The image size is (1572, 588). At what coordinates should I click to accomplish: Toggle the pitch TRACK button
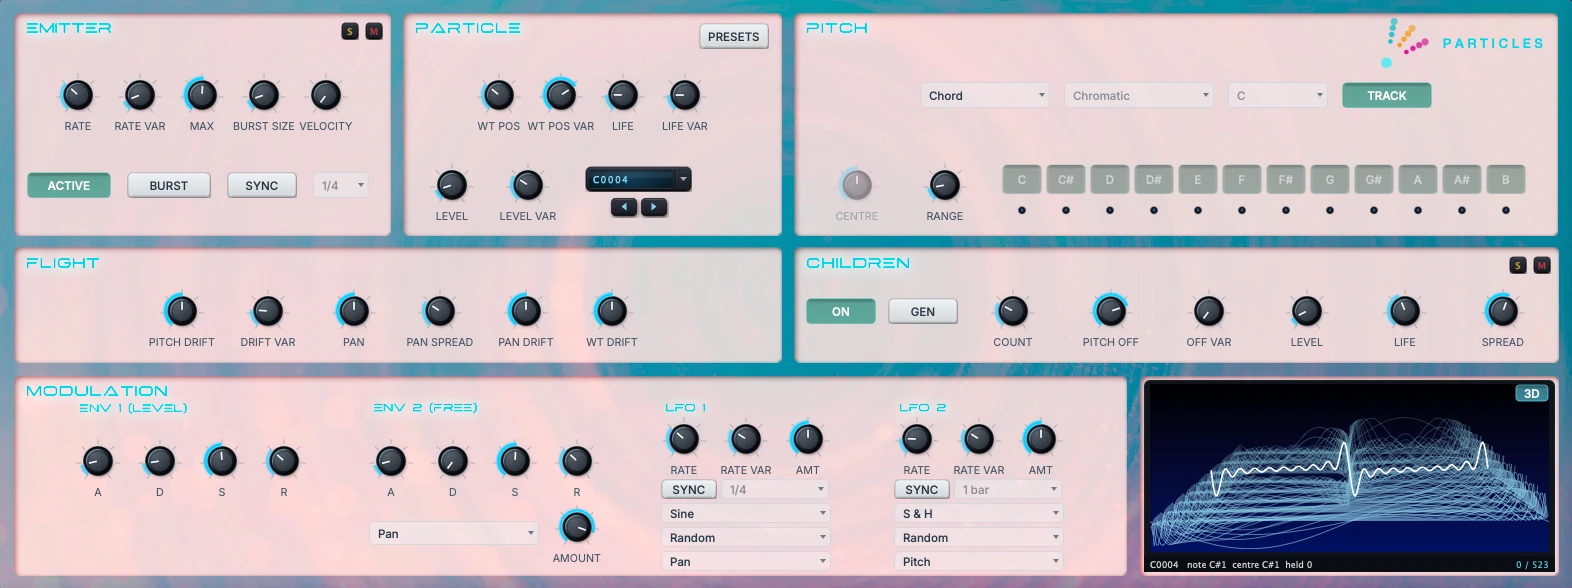(1387, 96)
